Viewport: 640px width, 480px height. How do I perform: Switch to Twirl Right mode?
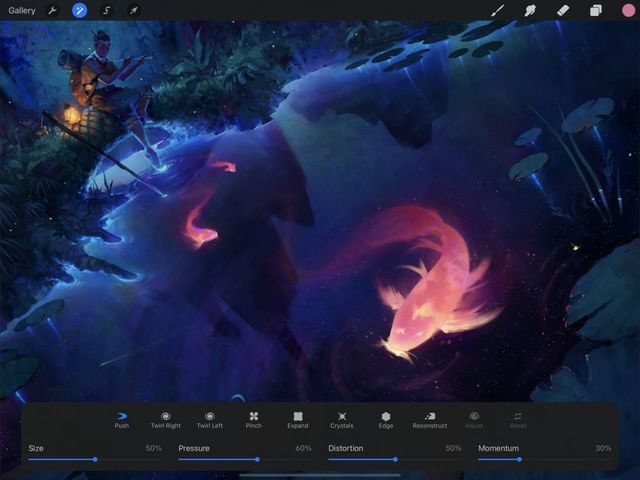(x=166, y=419)
